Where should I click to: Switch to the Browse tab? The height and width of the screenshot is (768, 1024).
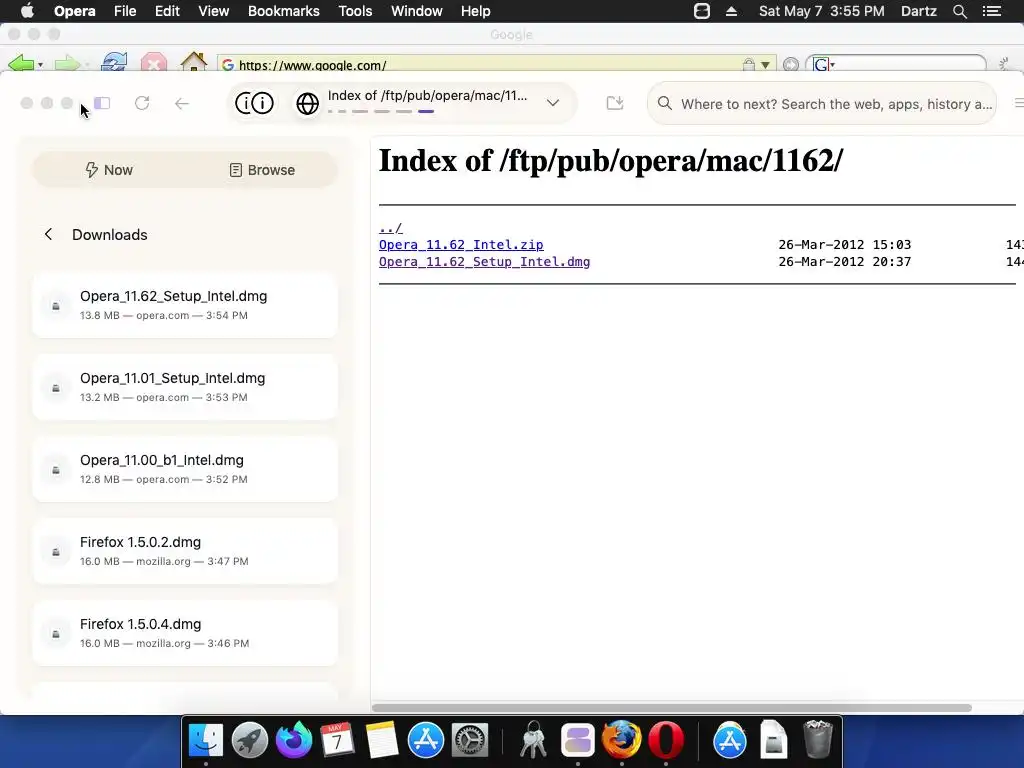(262, 170)
